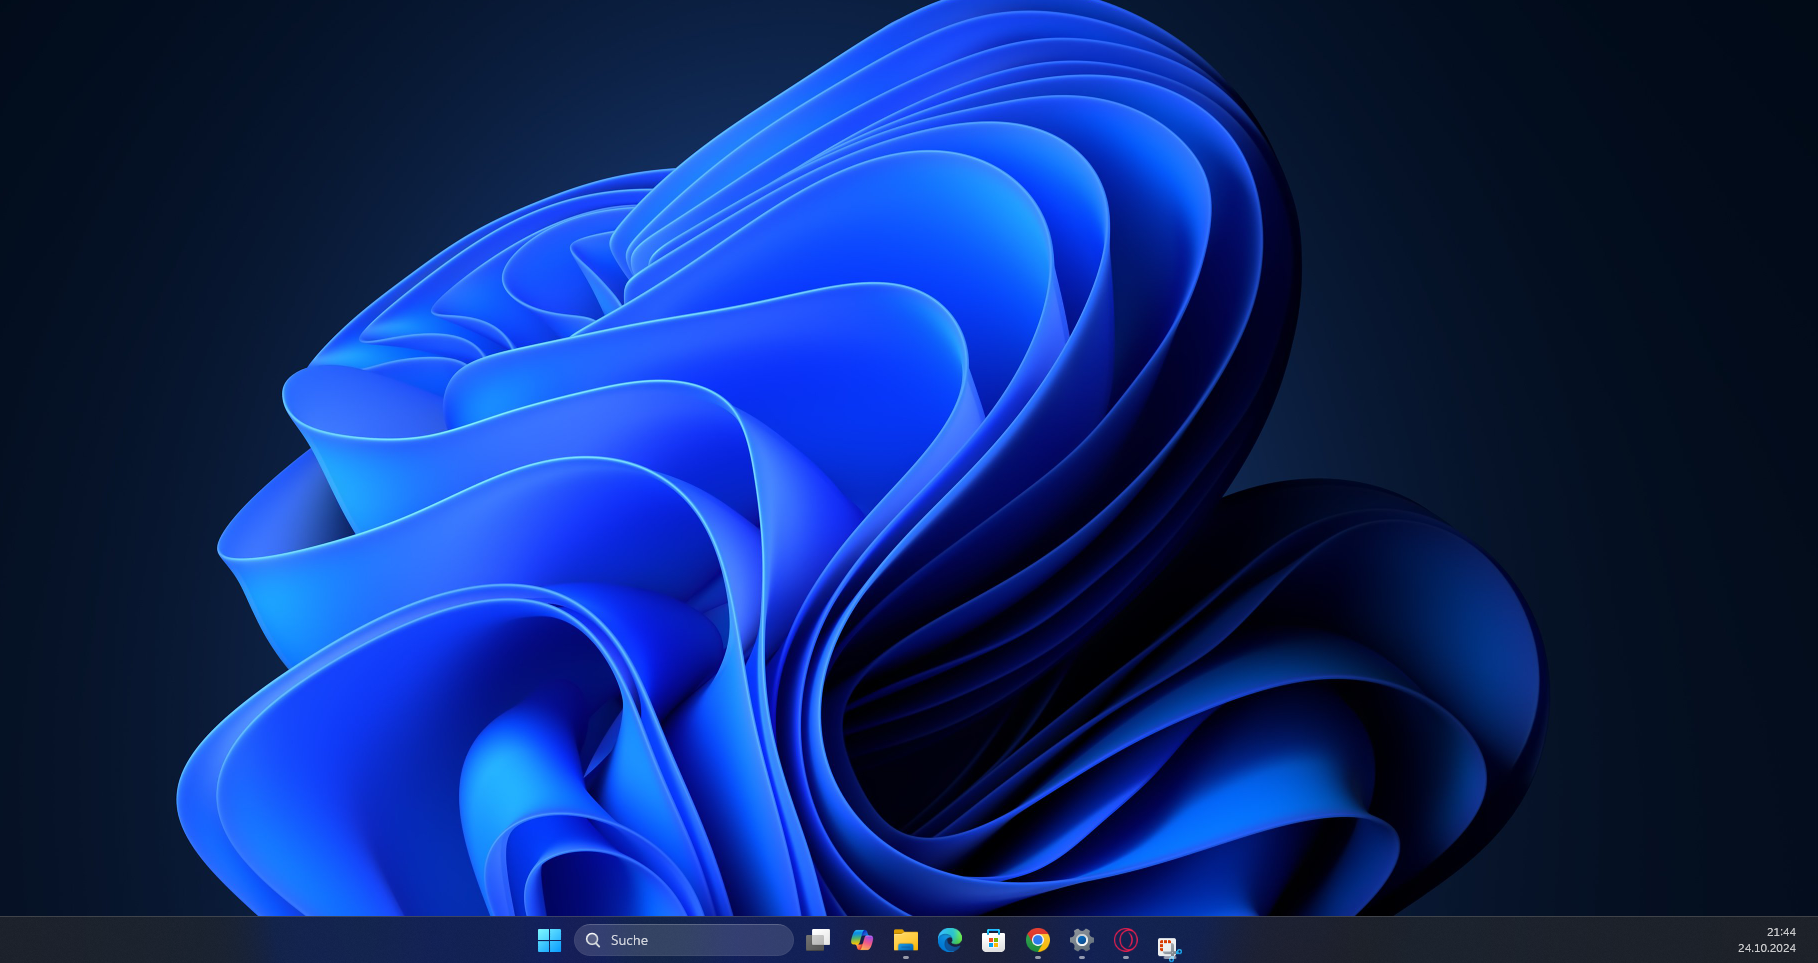Screen dimensions: 1818x963
Task: Switch to the running Opera browser
Action: (1126, 940)
